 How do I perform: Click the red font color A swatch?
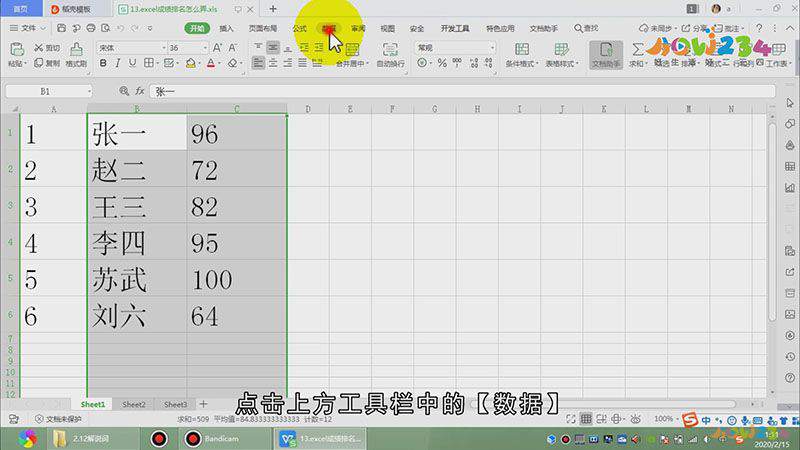211,63
